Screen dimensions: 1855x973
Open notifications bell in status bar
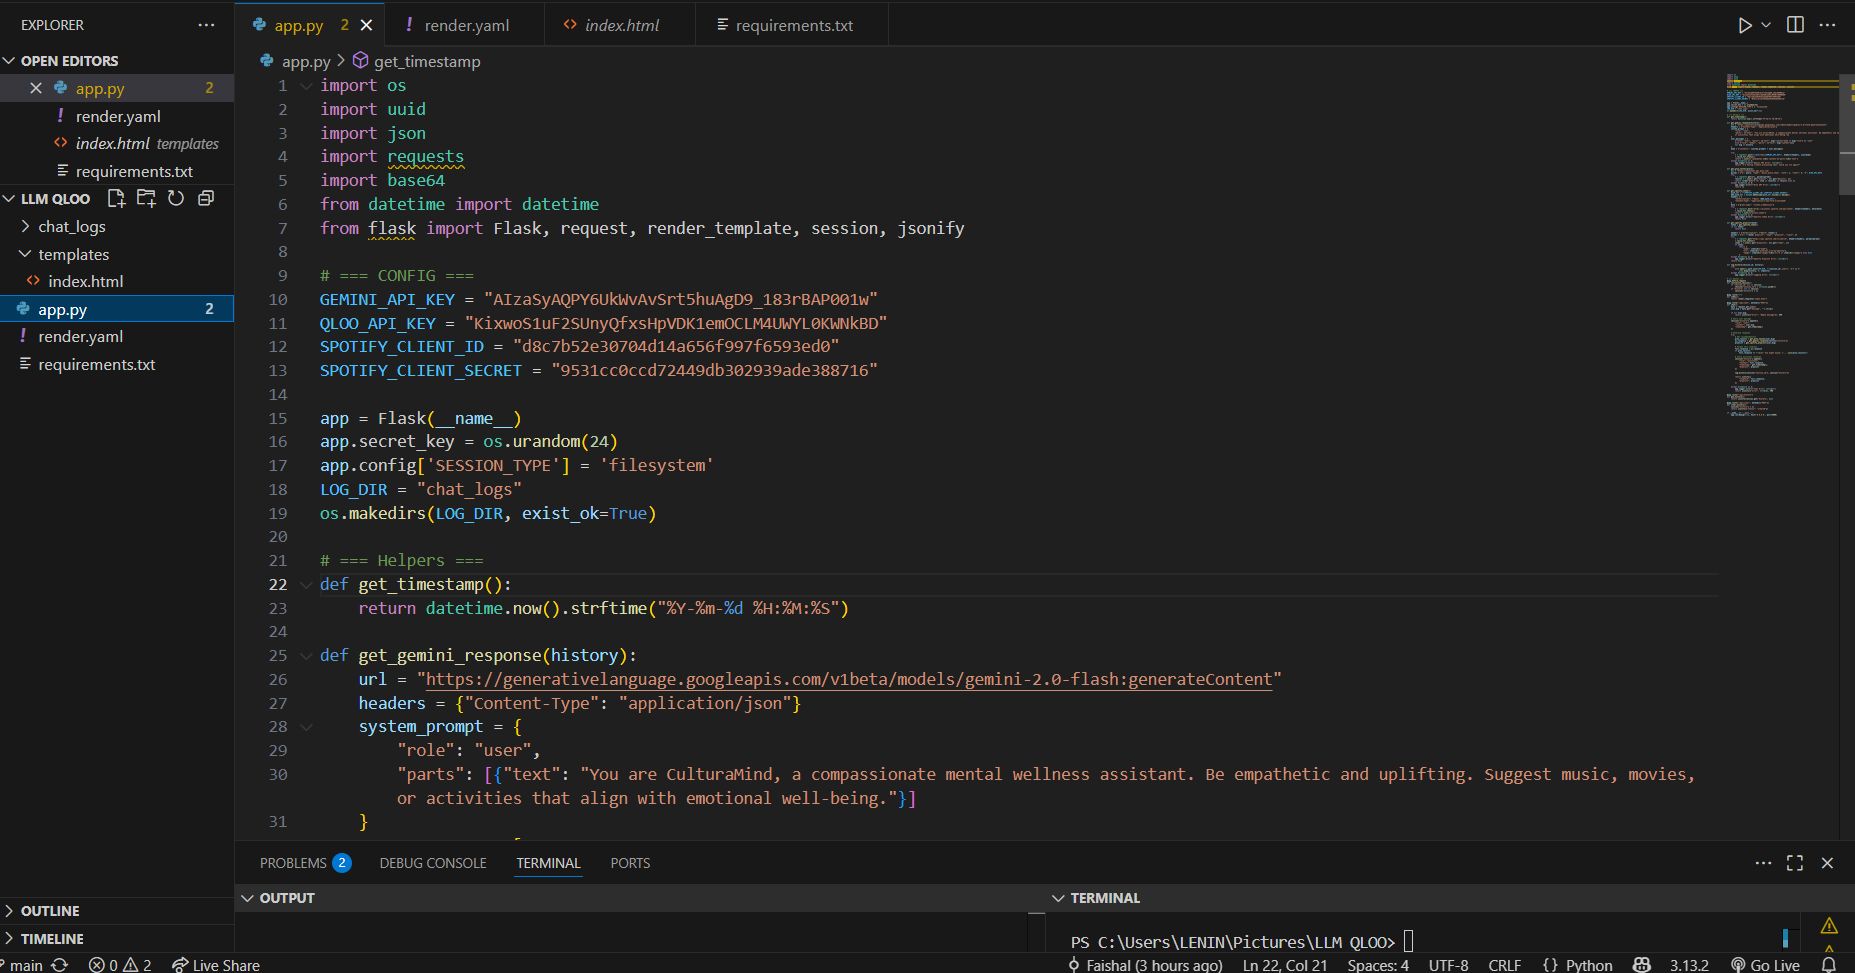(x=1828, y=964)
